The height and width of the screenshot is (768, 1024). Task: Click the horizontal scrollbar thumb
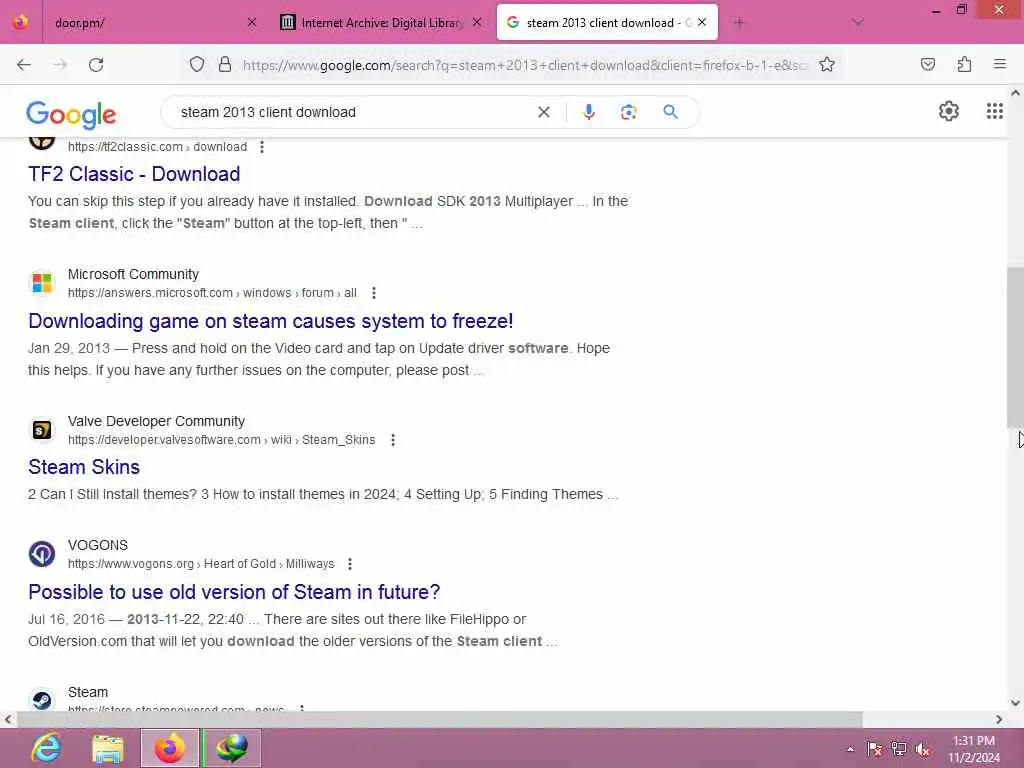click(440, 719)
